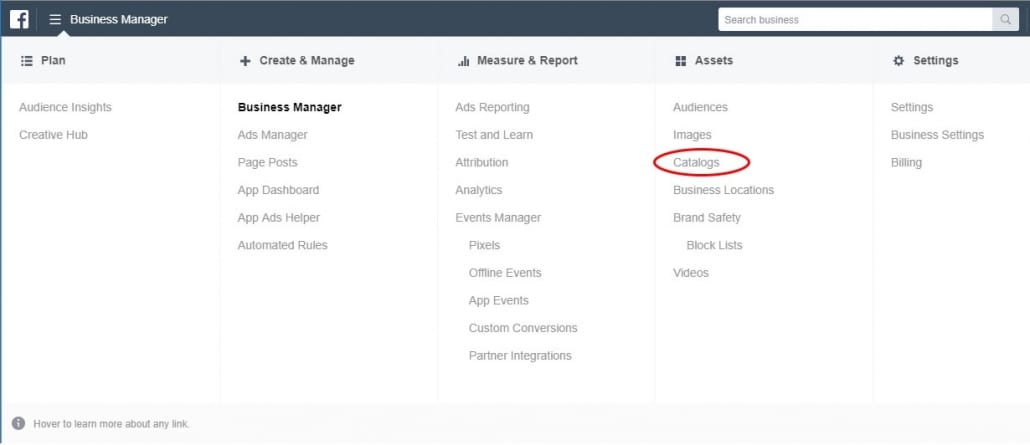Image resolution: width=1030 pixels, height=445 pixels.
Task: Click the Settings gear icon
Action: click(x=898, y=61)
